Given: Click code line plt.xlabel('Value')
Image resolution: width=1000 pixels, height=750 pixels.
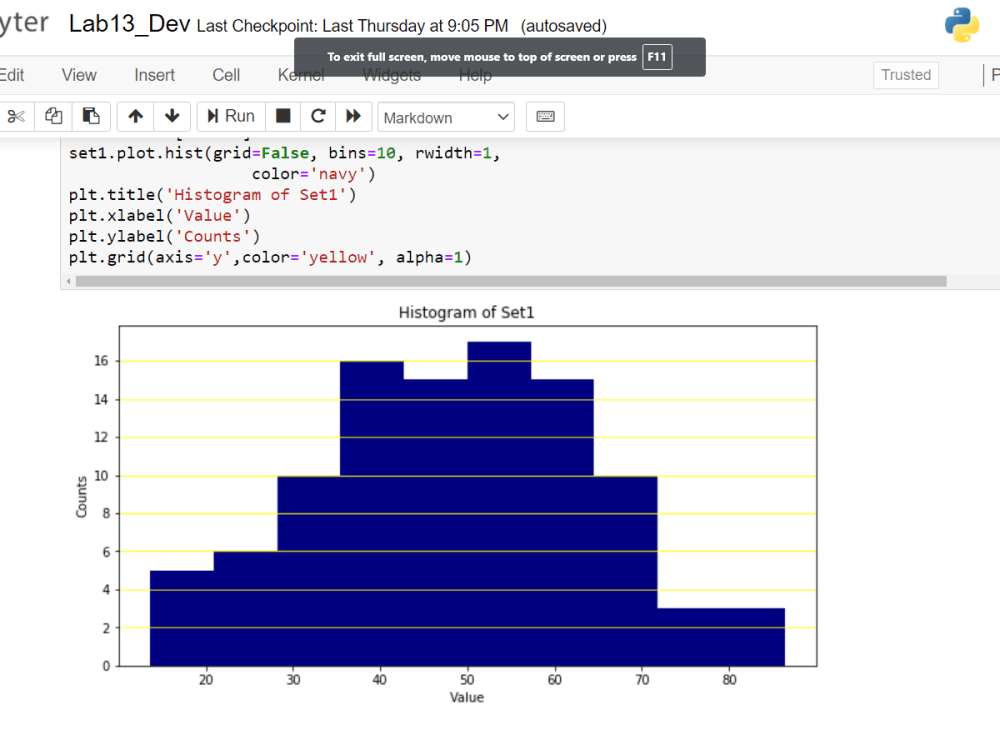Looking at the screenshot, I should [x=159, y=216].
